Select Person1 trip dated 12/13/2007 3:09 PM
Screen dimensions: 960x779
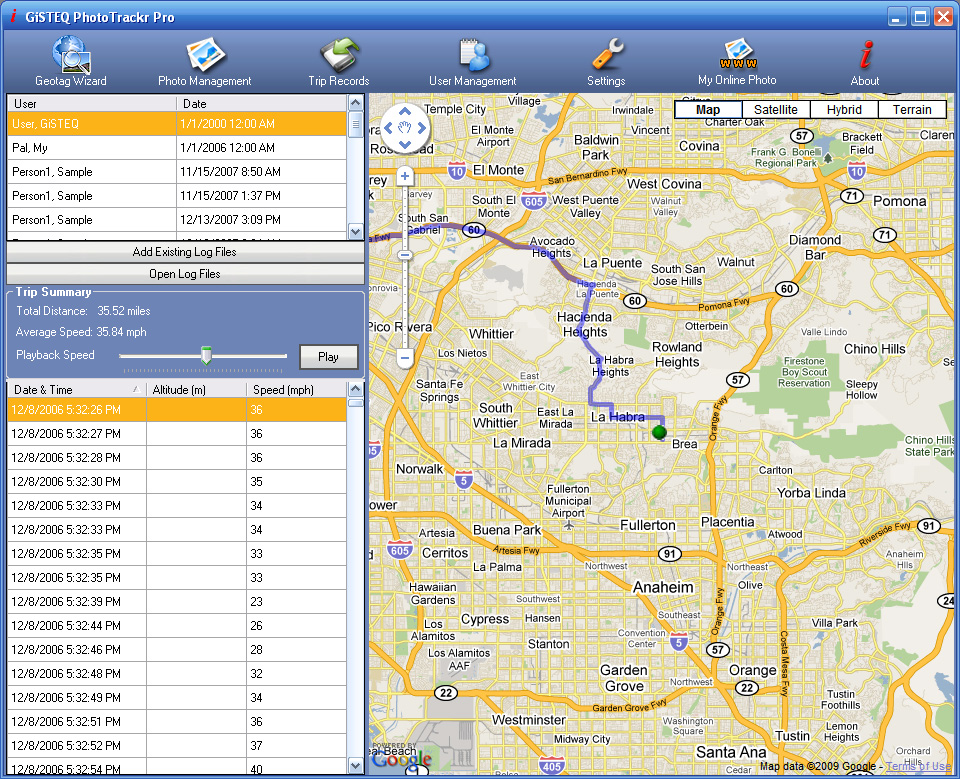[177, 220]
